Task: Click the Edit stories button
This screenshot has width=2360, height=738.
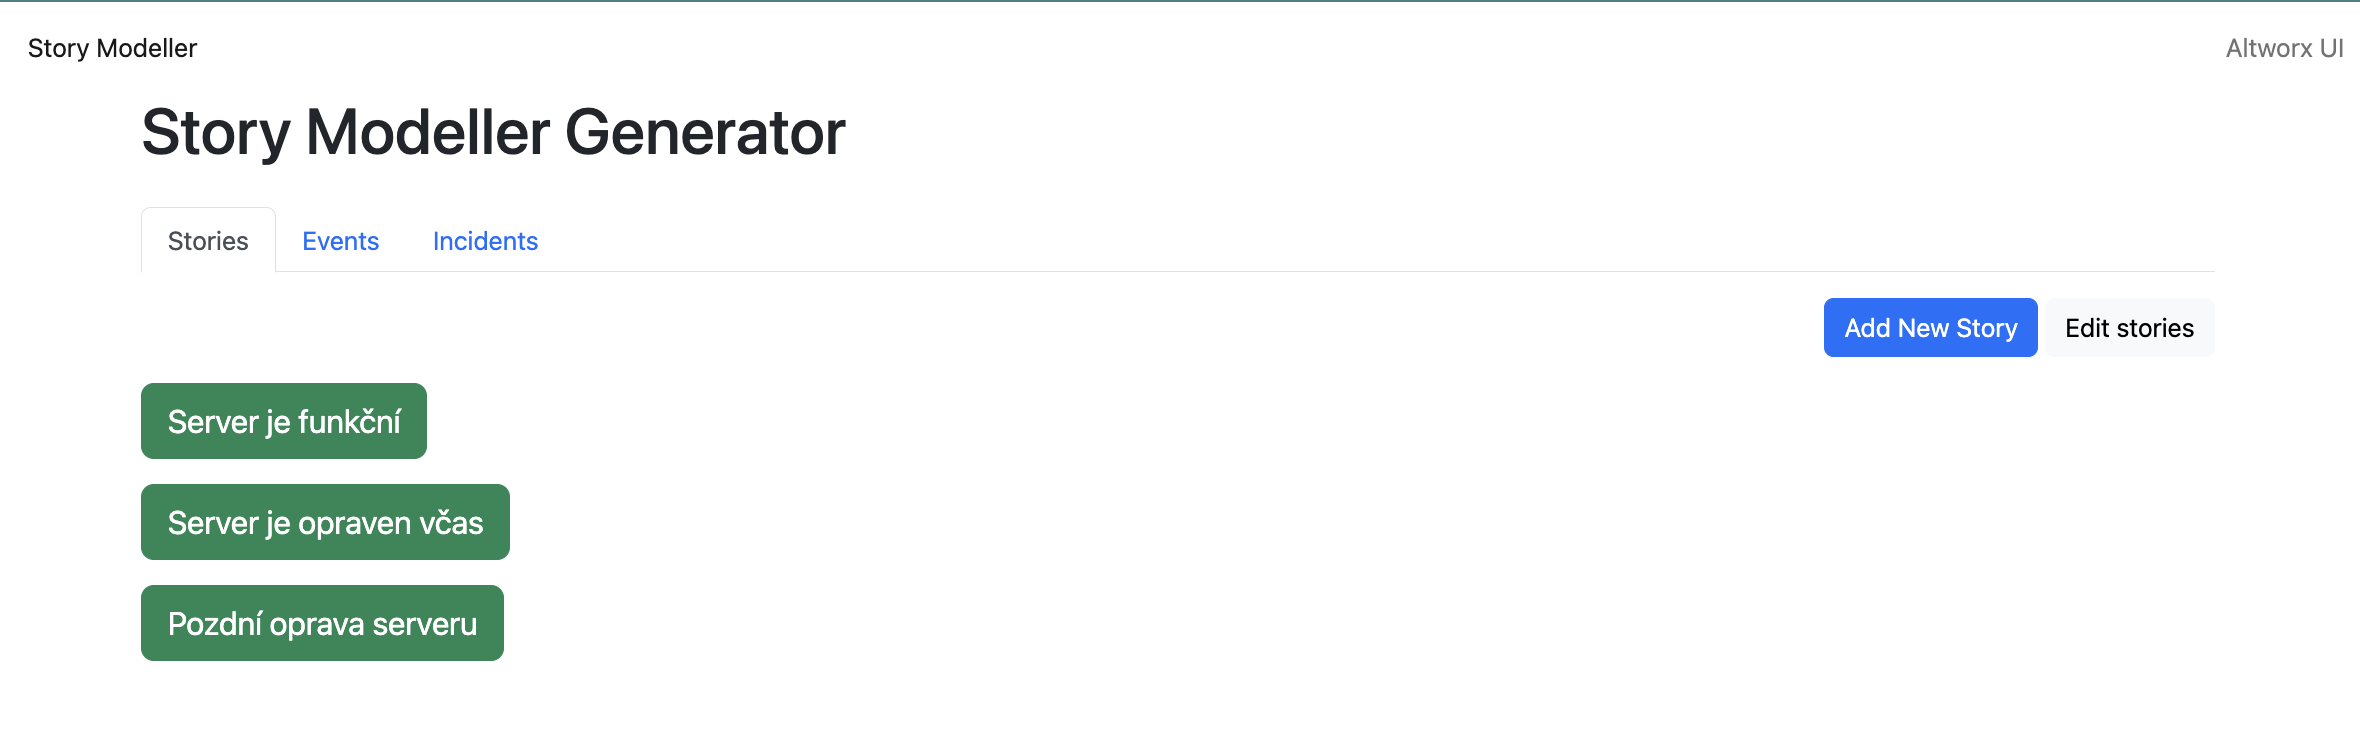Action: 2129,328
